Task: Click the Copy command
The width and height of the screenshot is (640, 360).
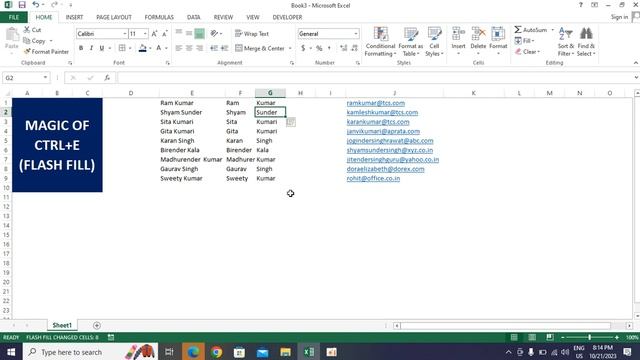Action: pyautogui.click(x=35, y=41)
